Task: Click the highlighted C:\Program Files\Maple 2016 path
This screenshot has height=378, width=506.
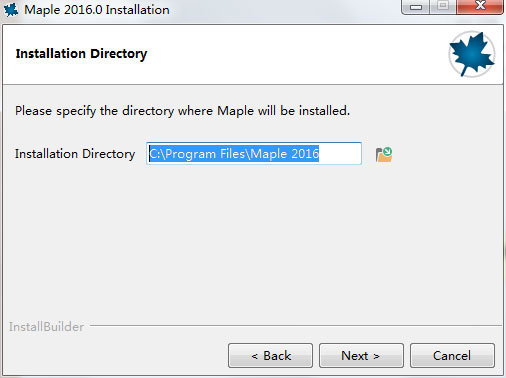Action: pos(234,154)
